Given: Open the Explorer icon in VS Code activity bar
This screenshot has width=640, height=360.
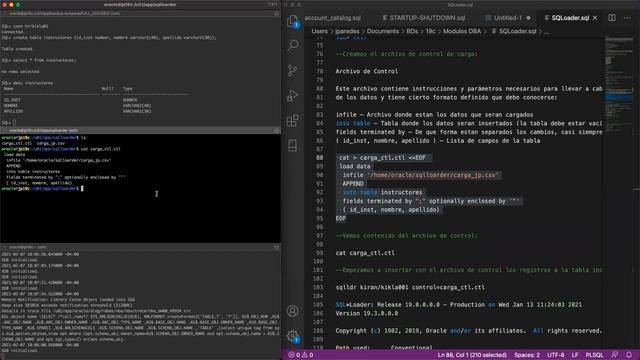Looking at the screenshot, I should [x=293, y=21].
